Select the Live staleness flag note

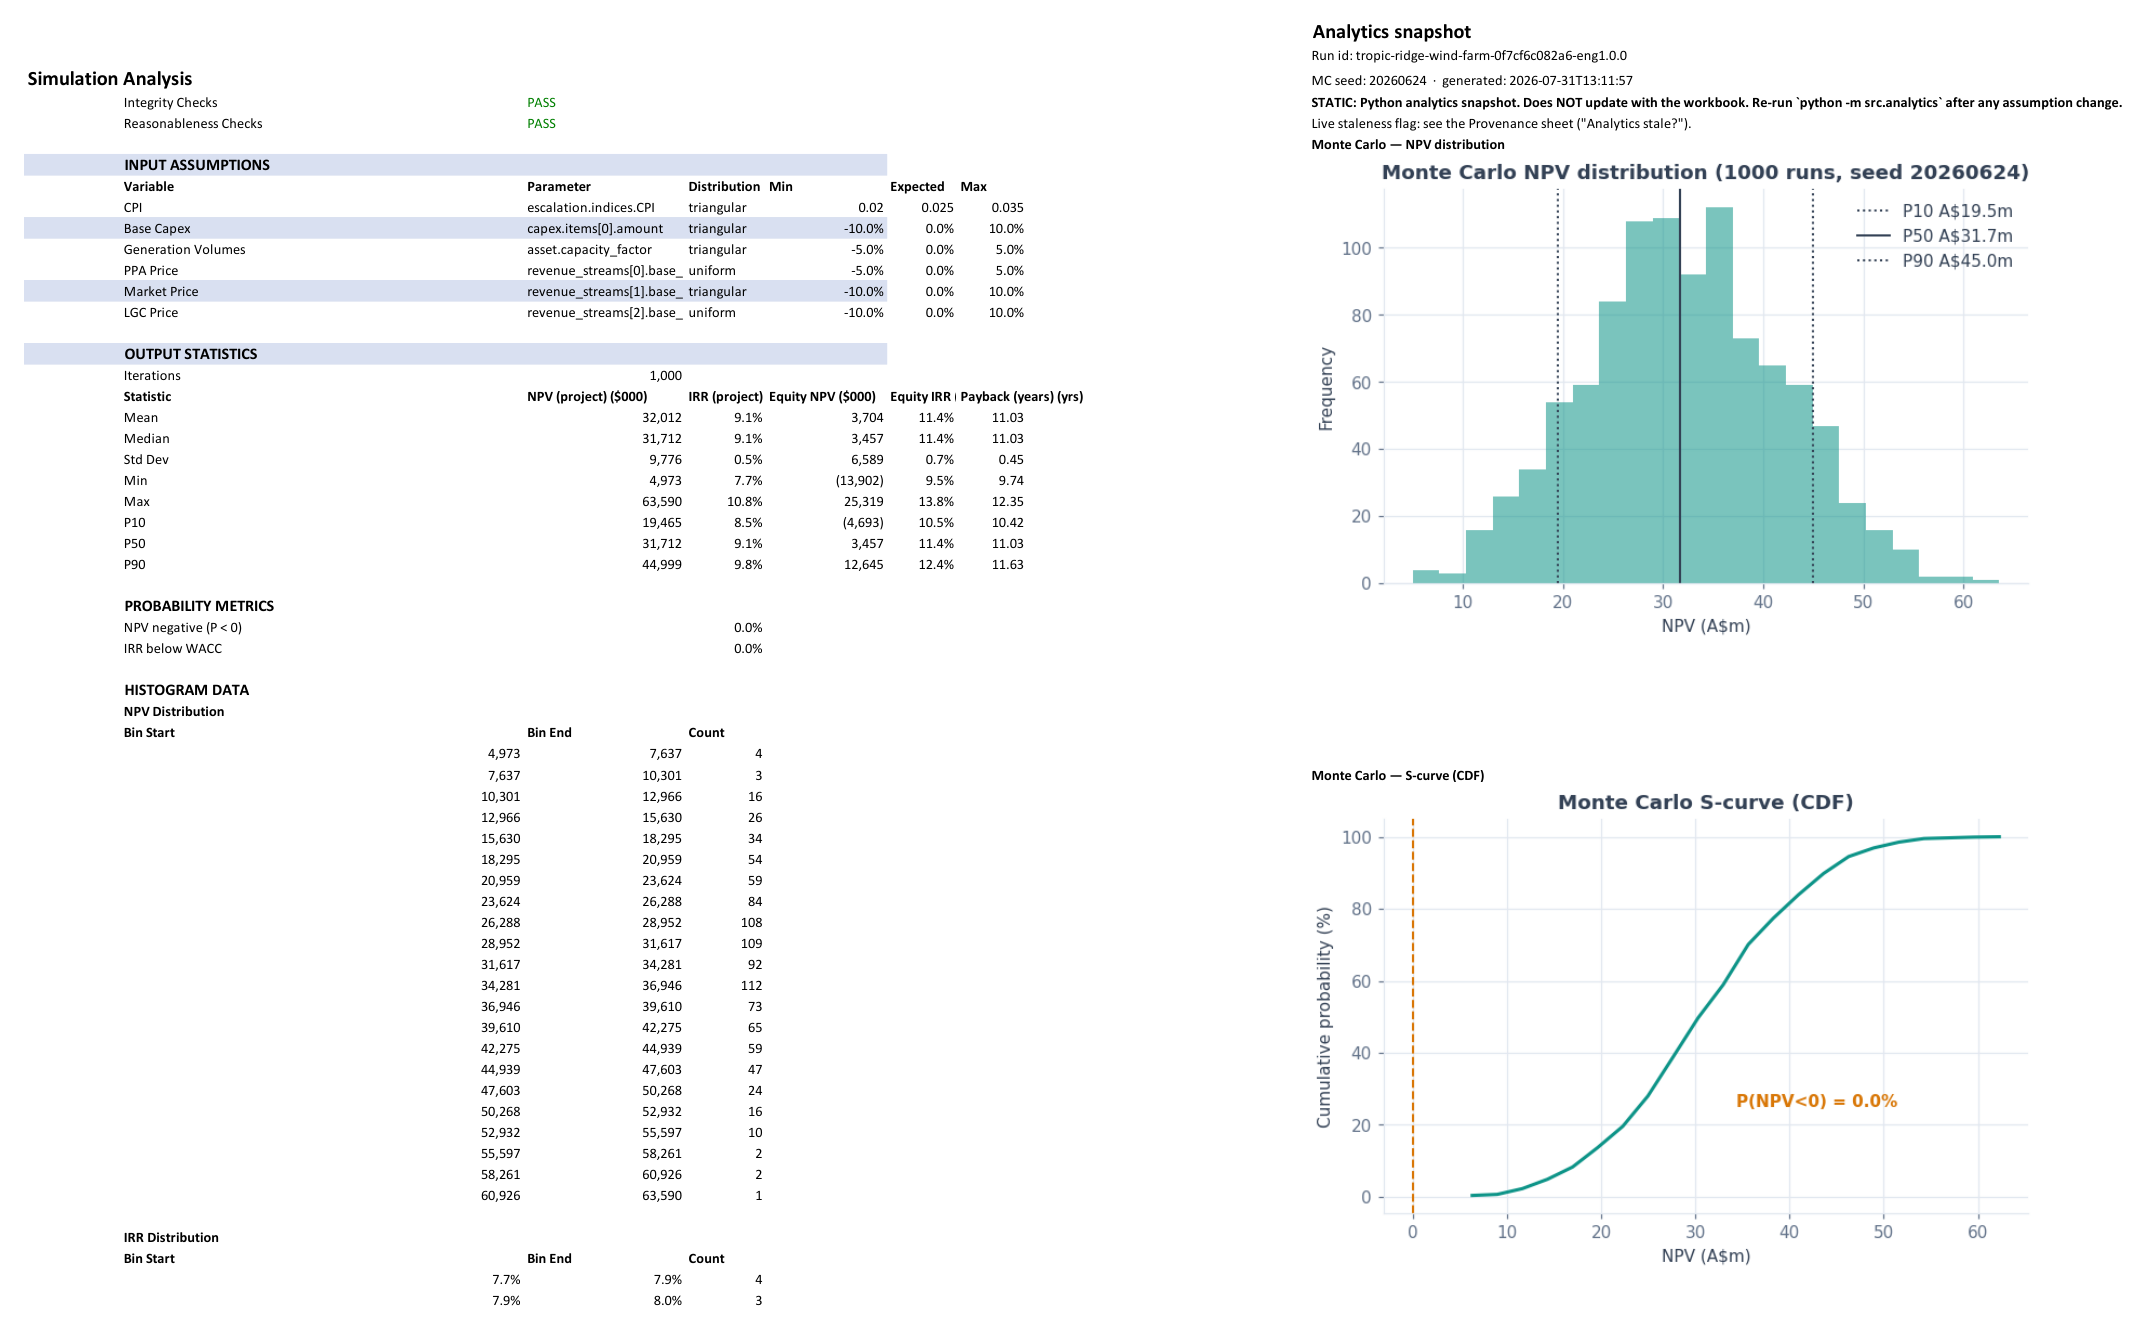click(x=1501, y=124)
